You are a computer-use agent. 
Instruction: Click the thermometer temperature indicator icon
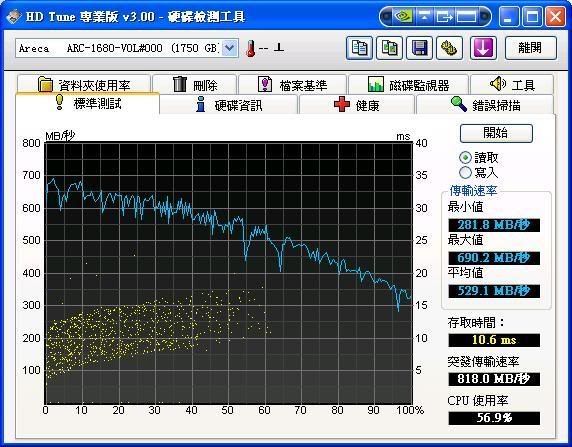[x=250, y=48]
